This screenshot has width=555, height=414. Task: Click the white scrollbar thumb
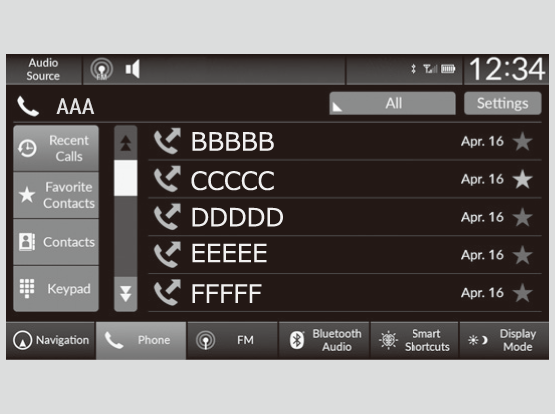[126, 178]
